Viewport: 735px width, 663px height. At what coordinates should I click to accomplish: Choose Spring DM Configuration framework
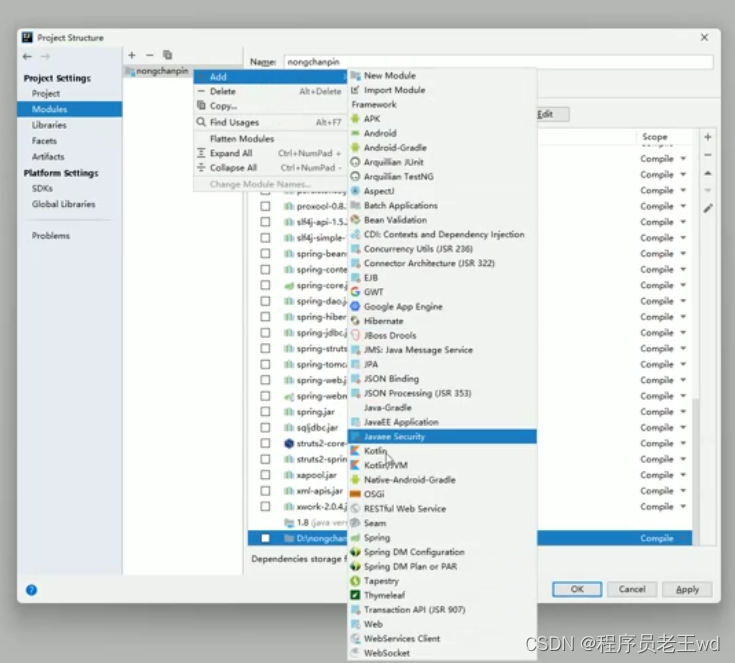click(x=442, y=552)
